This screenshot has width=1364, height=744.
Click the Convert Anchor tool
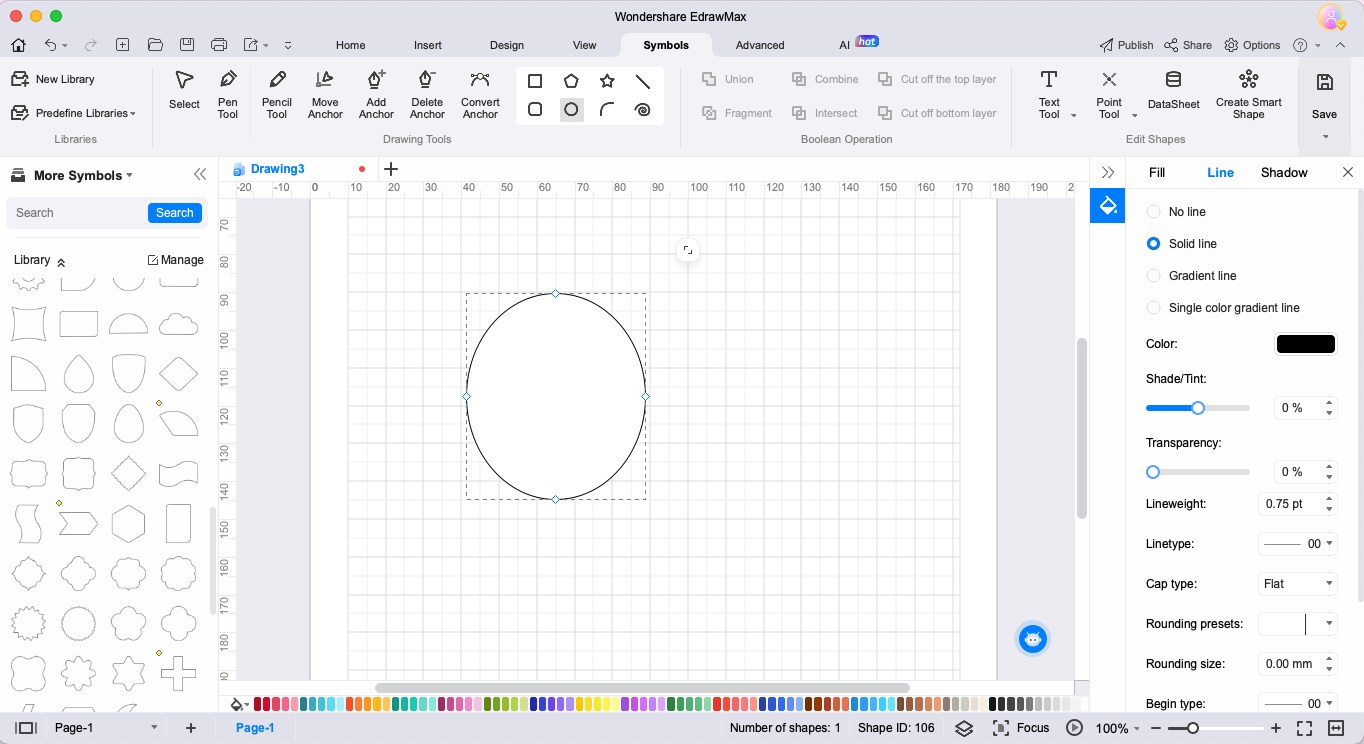pos(480,94)
